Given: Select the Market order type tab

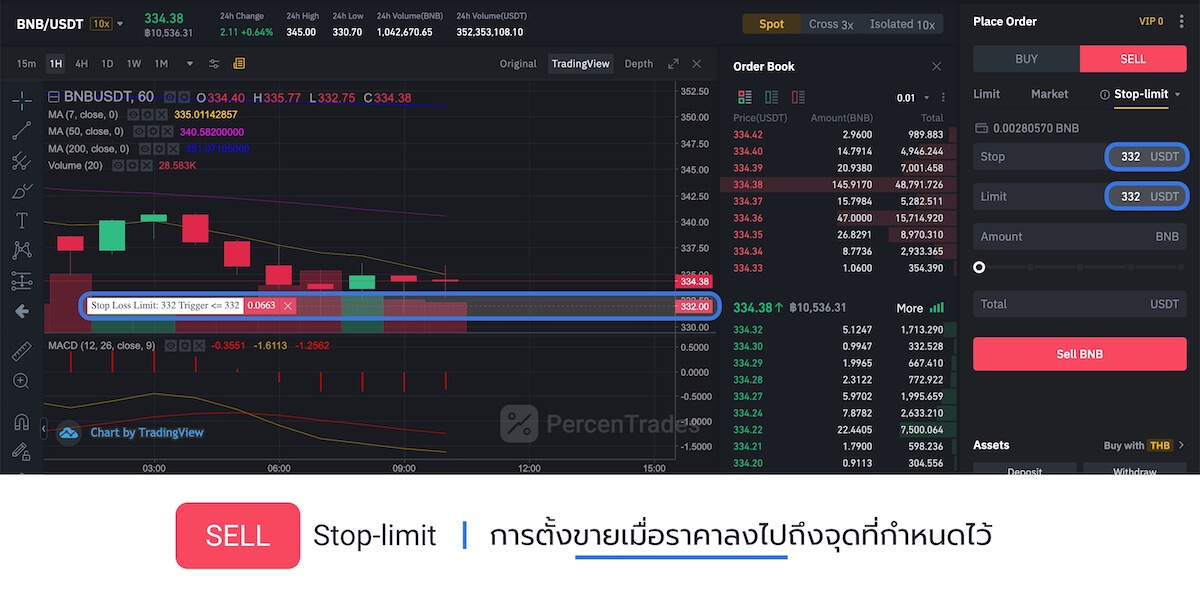Looking at the screenshot, I should tap(1050, 94).
